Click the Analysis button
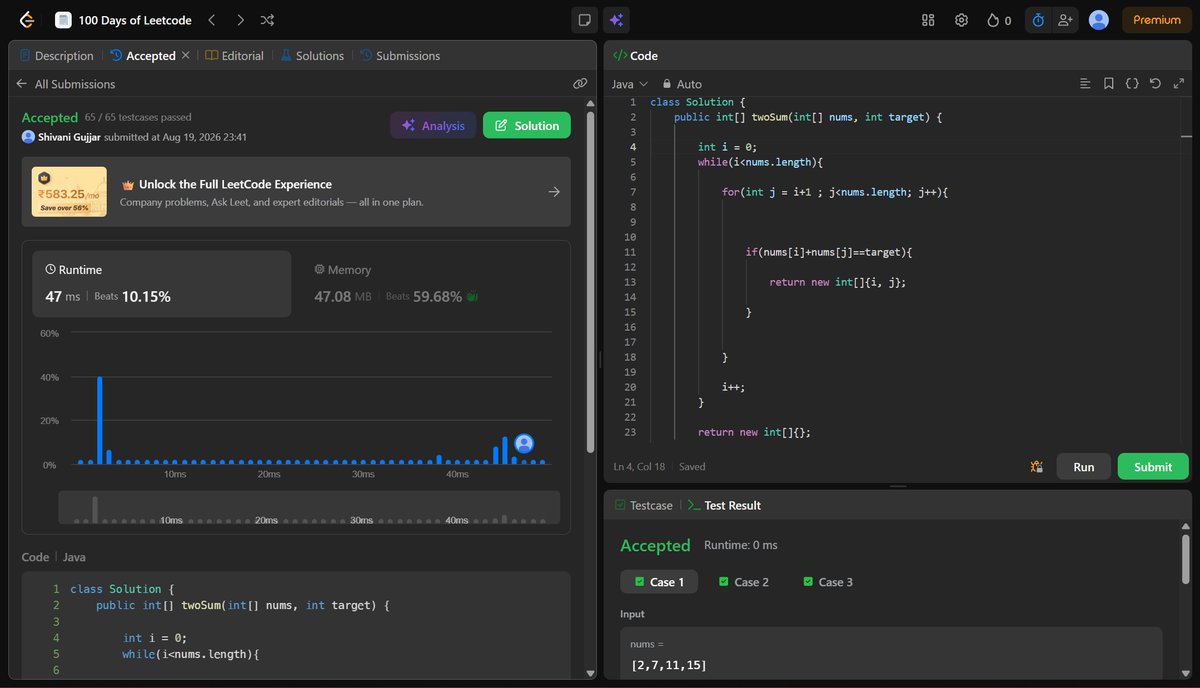 (433, 125)
